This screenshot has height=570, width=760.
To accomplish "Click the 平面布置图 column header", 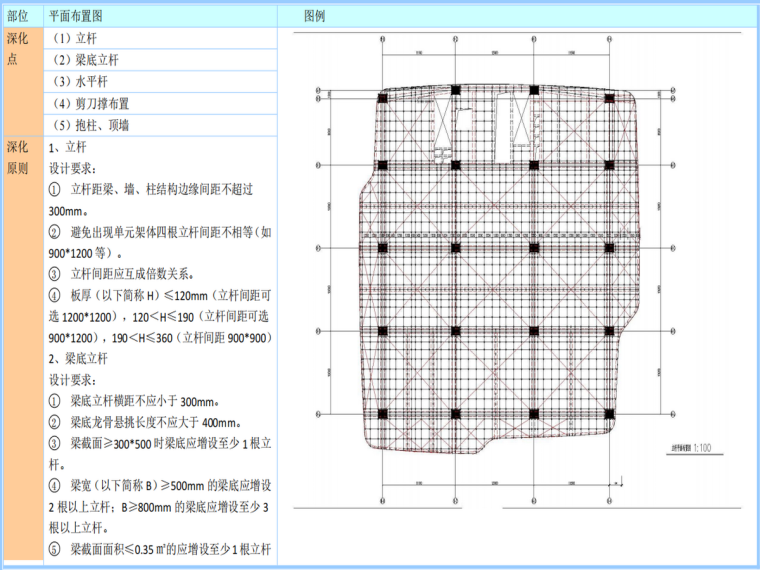I will [x=76, y=17].
